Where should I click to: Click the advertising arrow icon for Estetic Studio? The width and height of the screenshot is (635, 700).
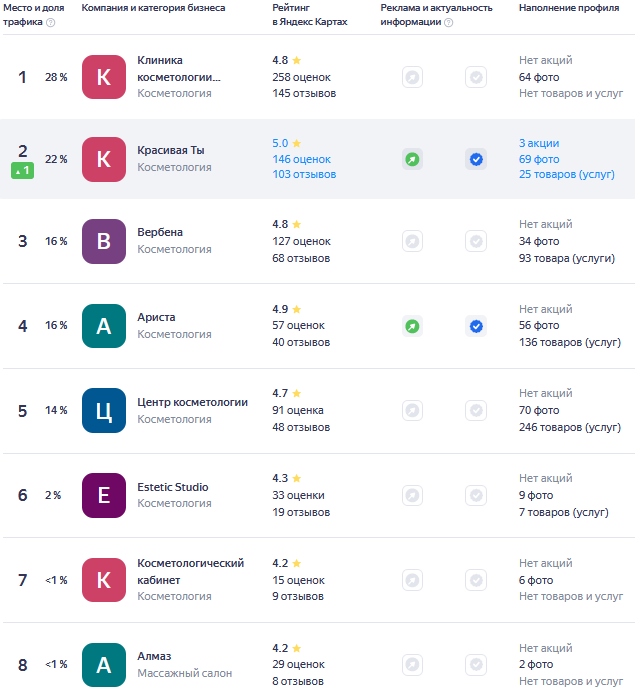[412, 495]
